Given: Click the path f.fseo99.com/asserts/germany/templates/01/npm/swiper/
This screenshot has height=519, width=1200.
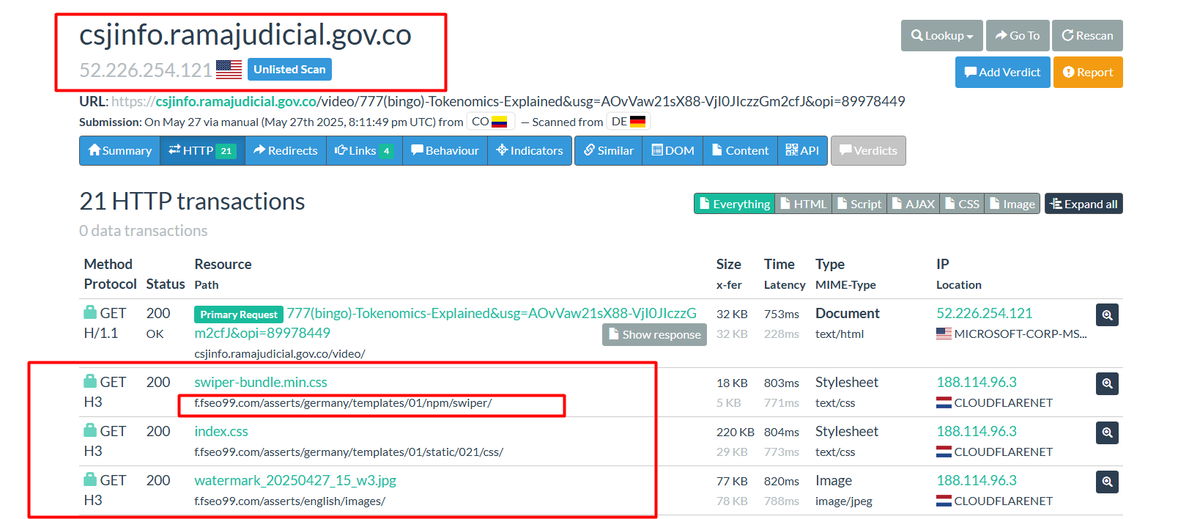Looking at the screenshot, I should [x=343, y=403].
